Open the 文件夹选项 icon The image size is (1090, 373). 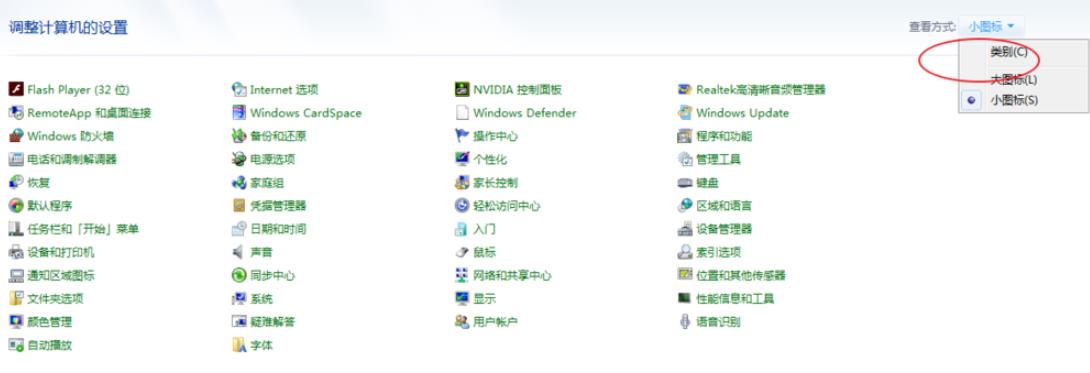(x=16, y=299)
